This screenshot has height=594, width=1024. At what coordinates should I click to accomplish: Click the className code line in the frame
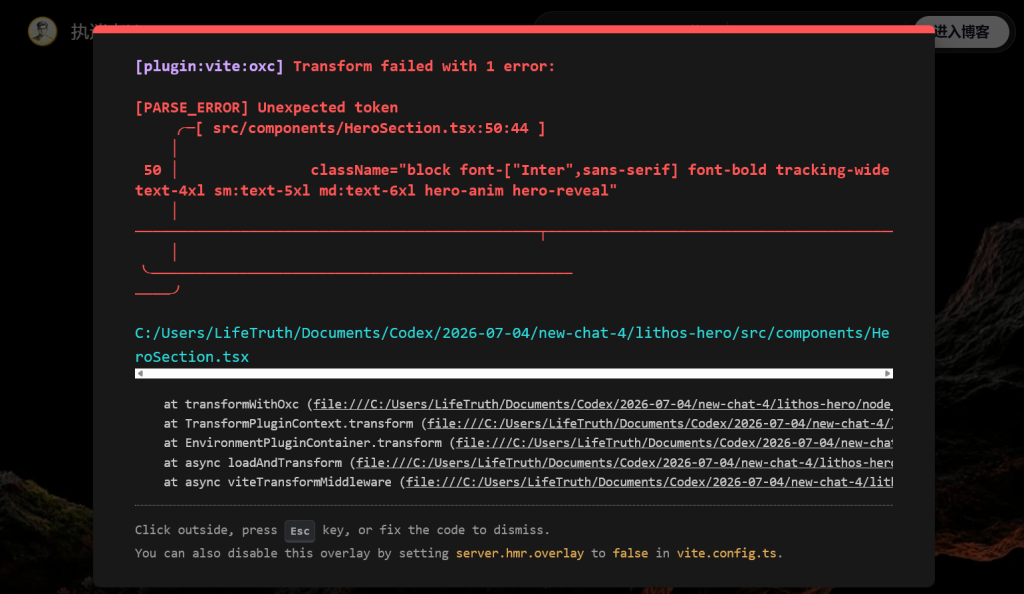512,180
